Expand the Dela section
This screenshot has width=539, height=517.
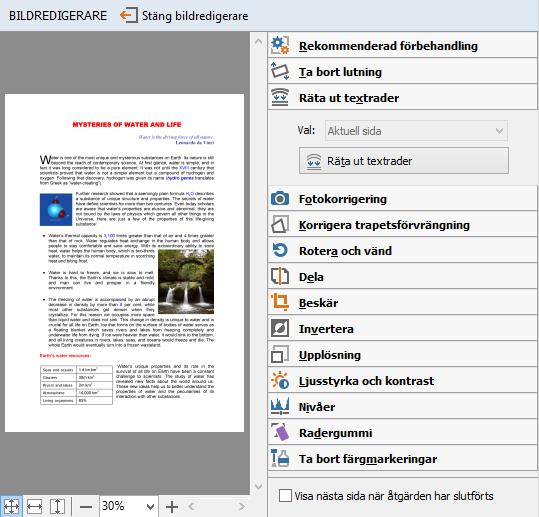point(402,276)
